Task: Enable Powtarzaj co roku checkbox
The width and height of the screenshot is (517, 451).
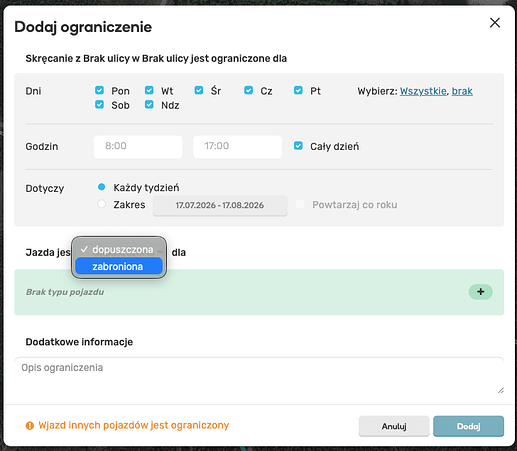Action: (x=300, y=204)
